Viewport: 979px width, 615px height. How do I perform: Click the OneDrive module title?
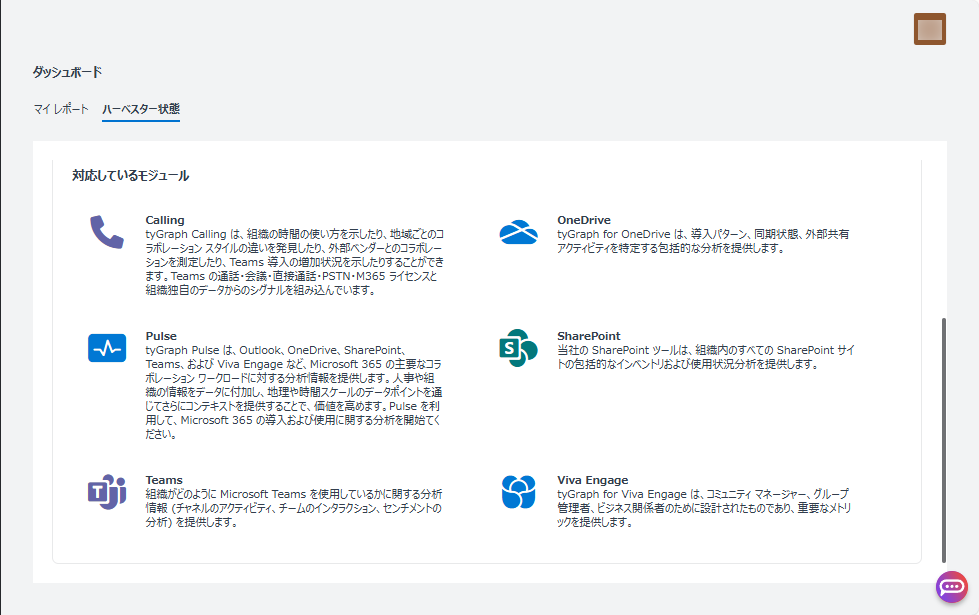click(x=584, y=220)
